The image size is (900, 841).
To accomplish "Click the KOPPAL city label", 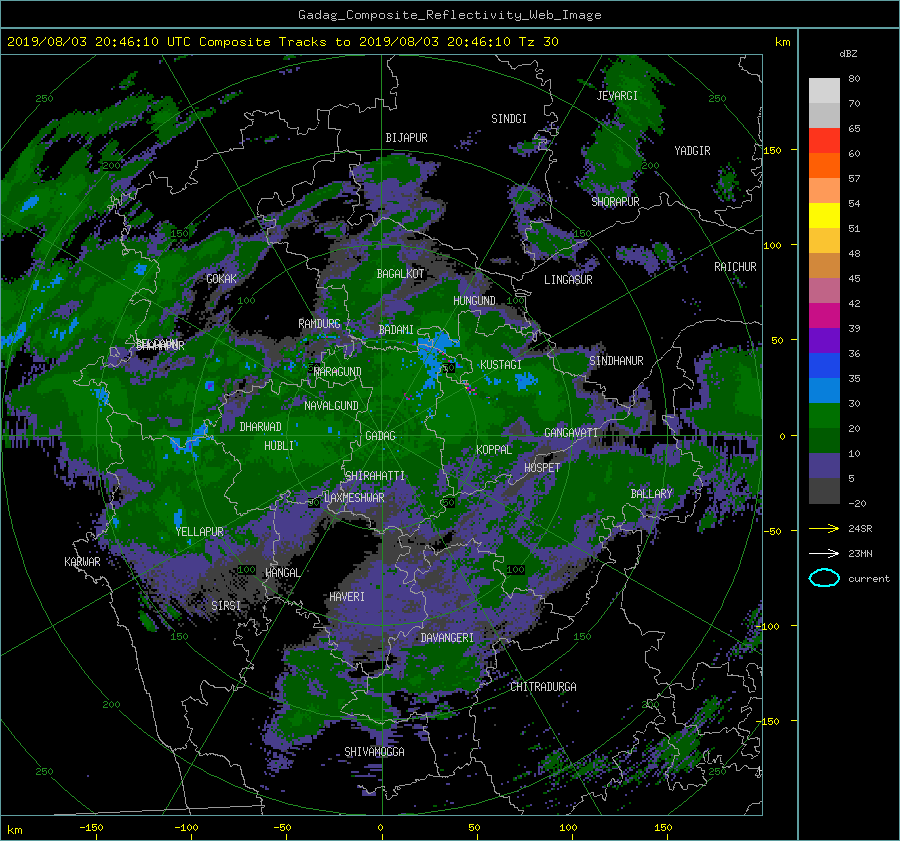I will coord(494,449).
